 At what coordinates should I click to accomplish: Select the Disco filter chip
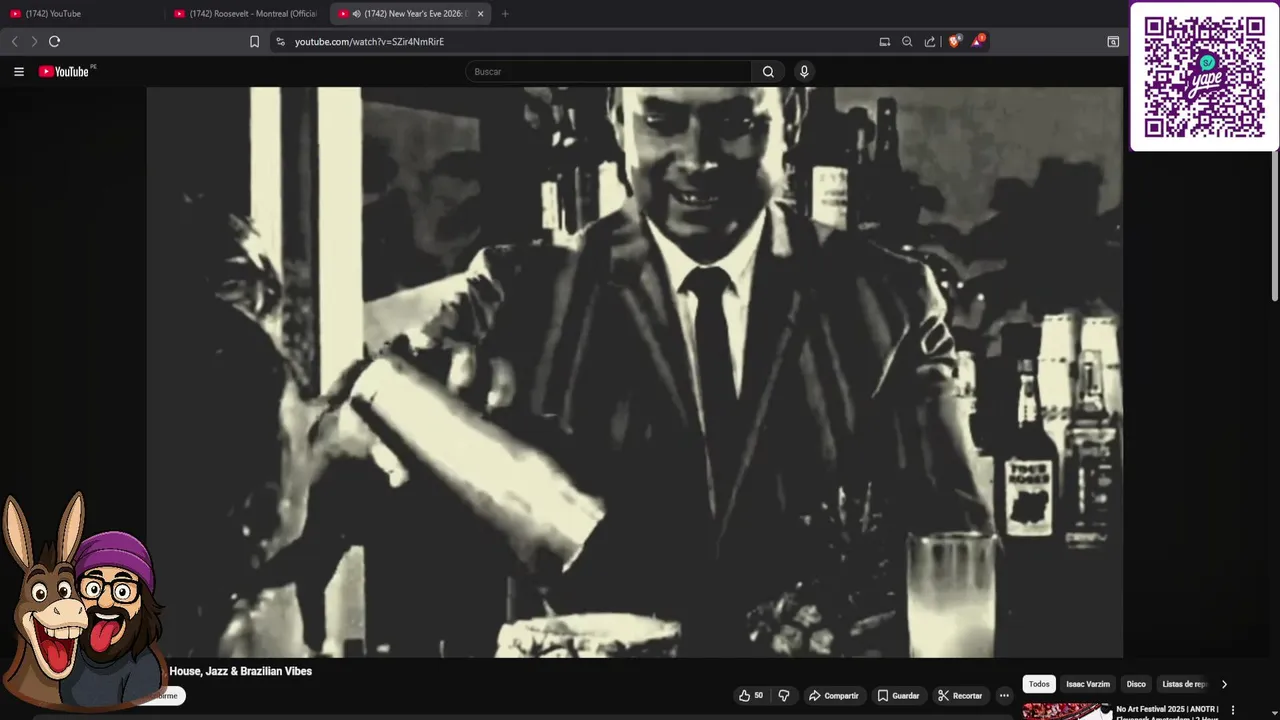(x=1136, y=684)
